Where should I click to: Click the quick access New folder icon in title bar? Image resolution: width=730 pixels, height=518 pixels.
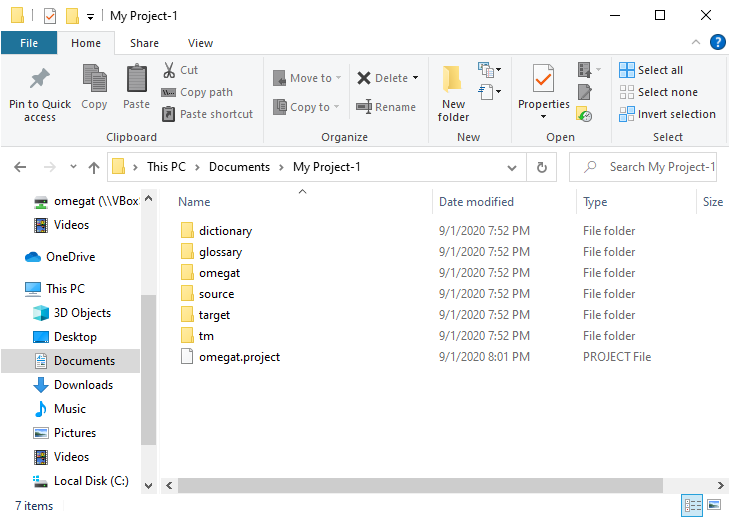point(72,16)
